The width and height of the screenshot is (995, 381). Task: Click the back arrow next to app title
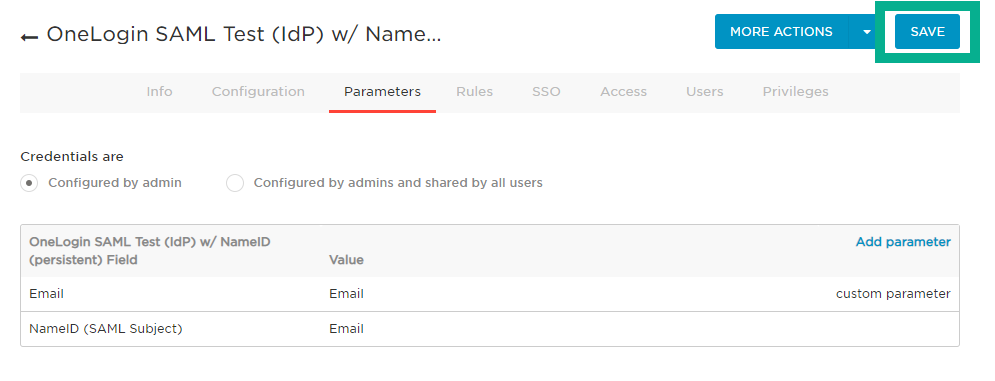pos(29,36)
